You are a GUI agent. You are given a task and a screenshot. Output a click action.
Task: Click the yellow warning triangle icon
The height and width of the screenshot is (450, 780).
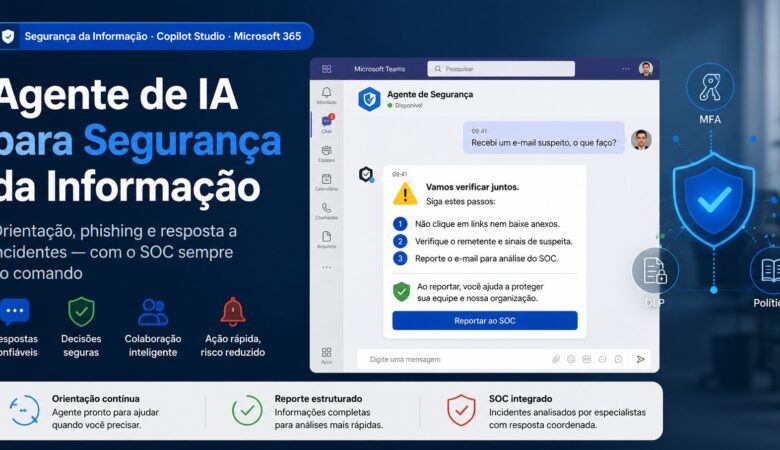coord(405,193)
